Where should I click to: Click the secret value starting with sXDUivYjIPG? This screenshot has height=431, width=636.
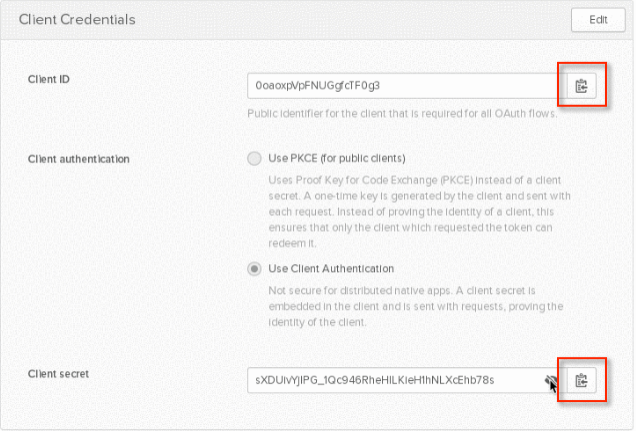[375, 380]
